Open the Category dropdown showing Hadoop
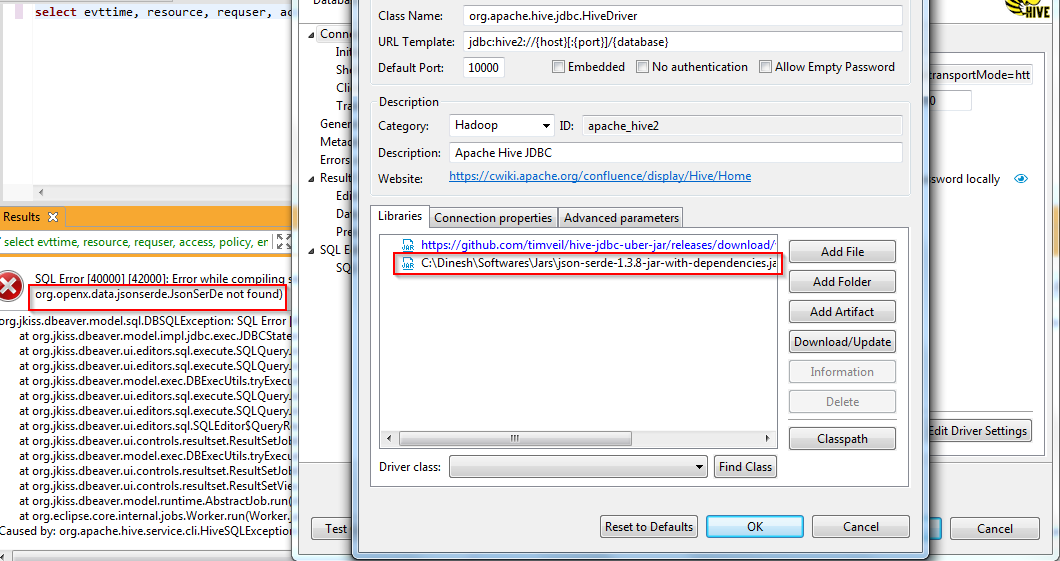The image size is (1060, 561). point(502,126)
